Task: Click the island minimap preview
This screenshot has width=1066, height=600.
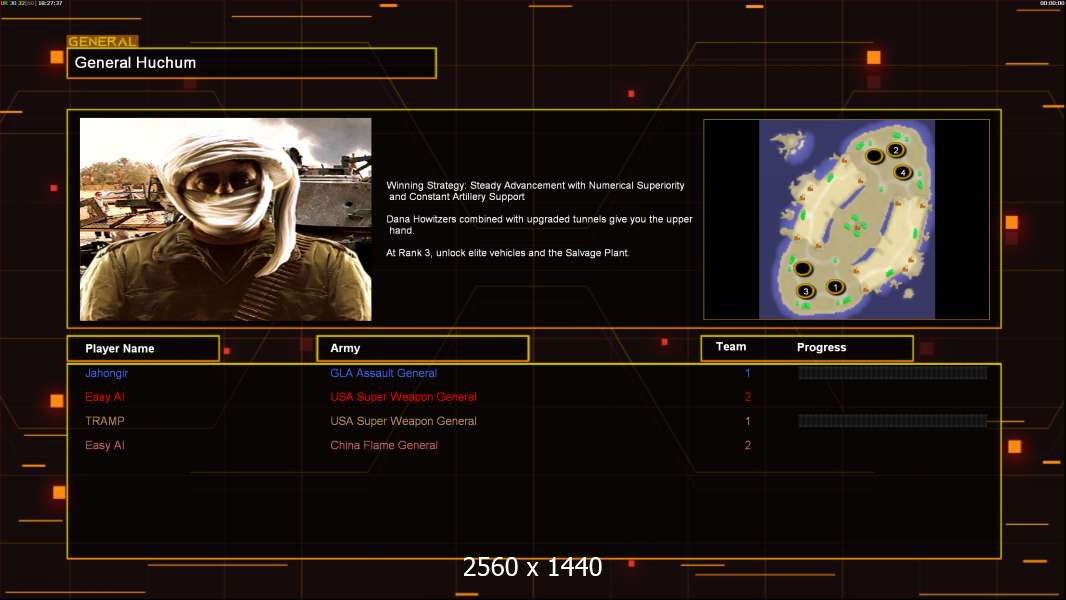Action: pos(846,219)
